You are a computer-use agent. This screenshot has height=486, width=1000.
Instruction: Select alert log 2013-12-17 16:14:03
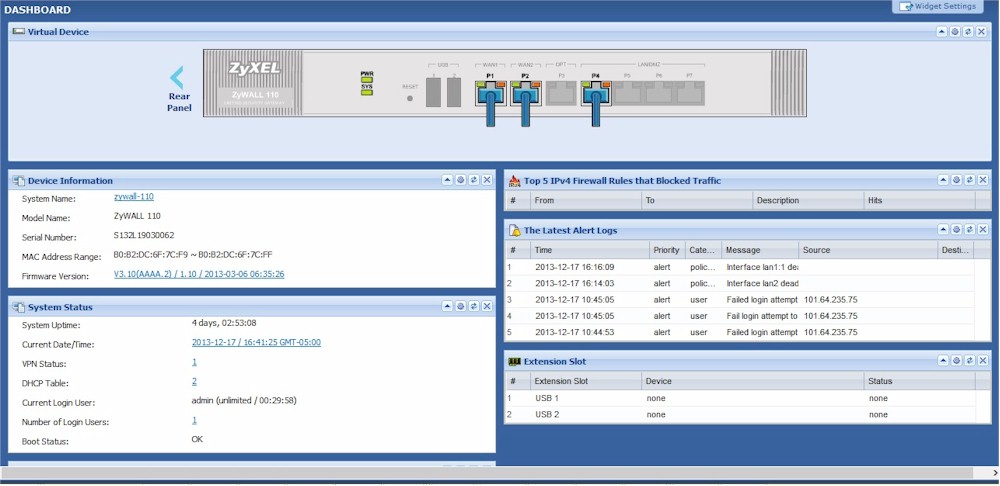pyautogui.click(x=740, y=283)
